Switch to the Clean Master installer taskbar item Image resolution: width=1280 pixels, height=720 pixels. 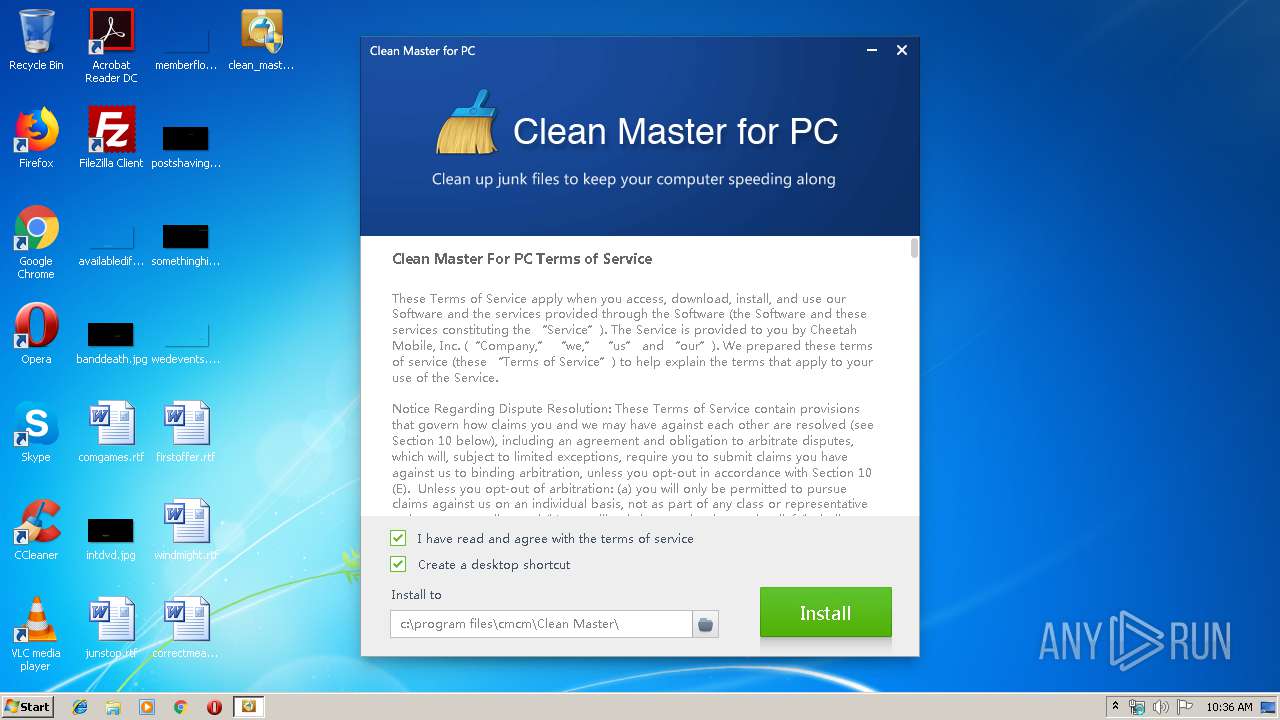pyautogui.click(x=248, y=707)
